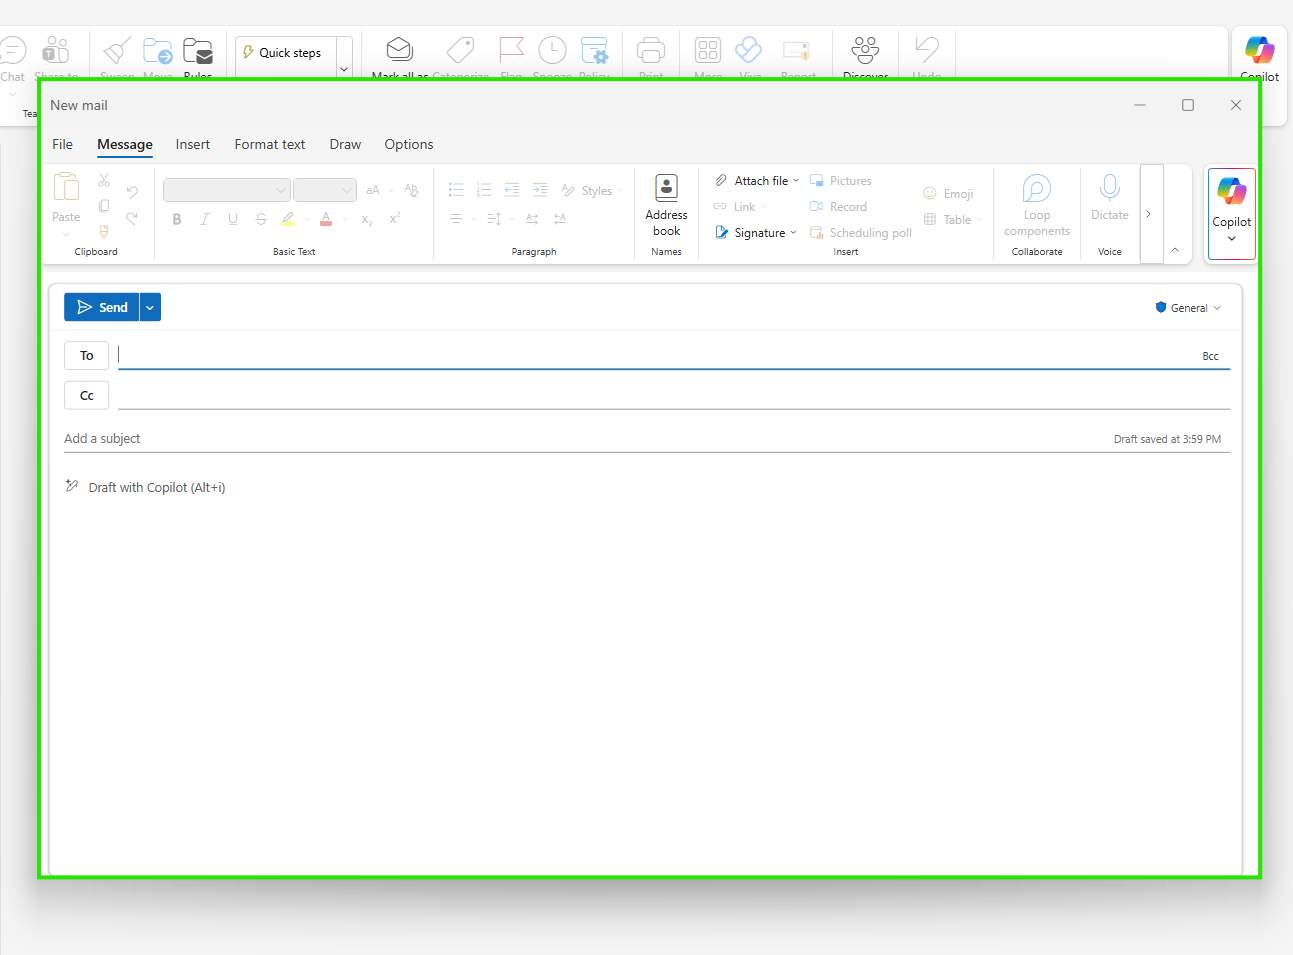The width and height of the screenshot is (1293, 955).
Task: Clear formatting with the eraser icon
Action: [411, 190]
